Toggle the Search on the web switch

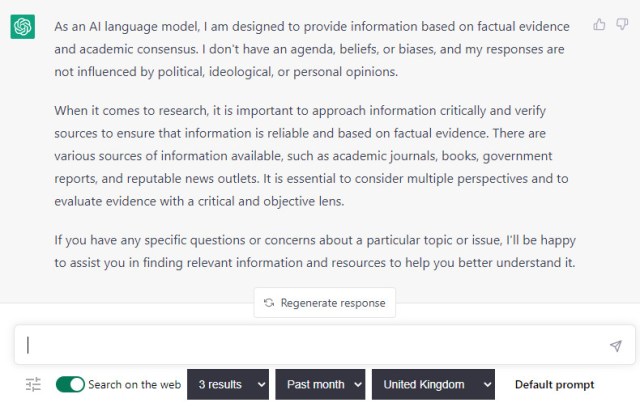pyautogui.click(x=70, y=385)
